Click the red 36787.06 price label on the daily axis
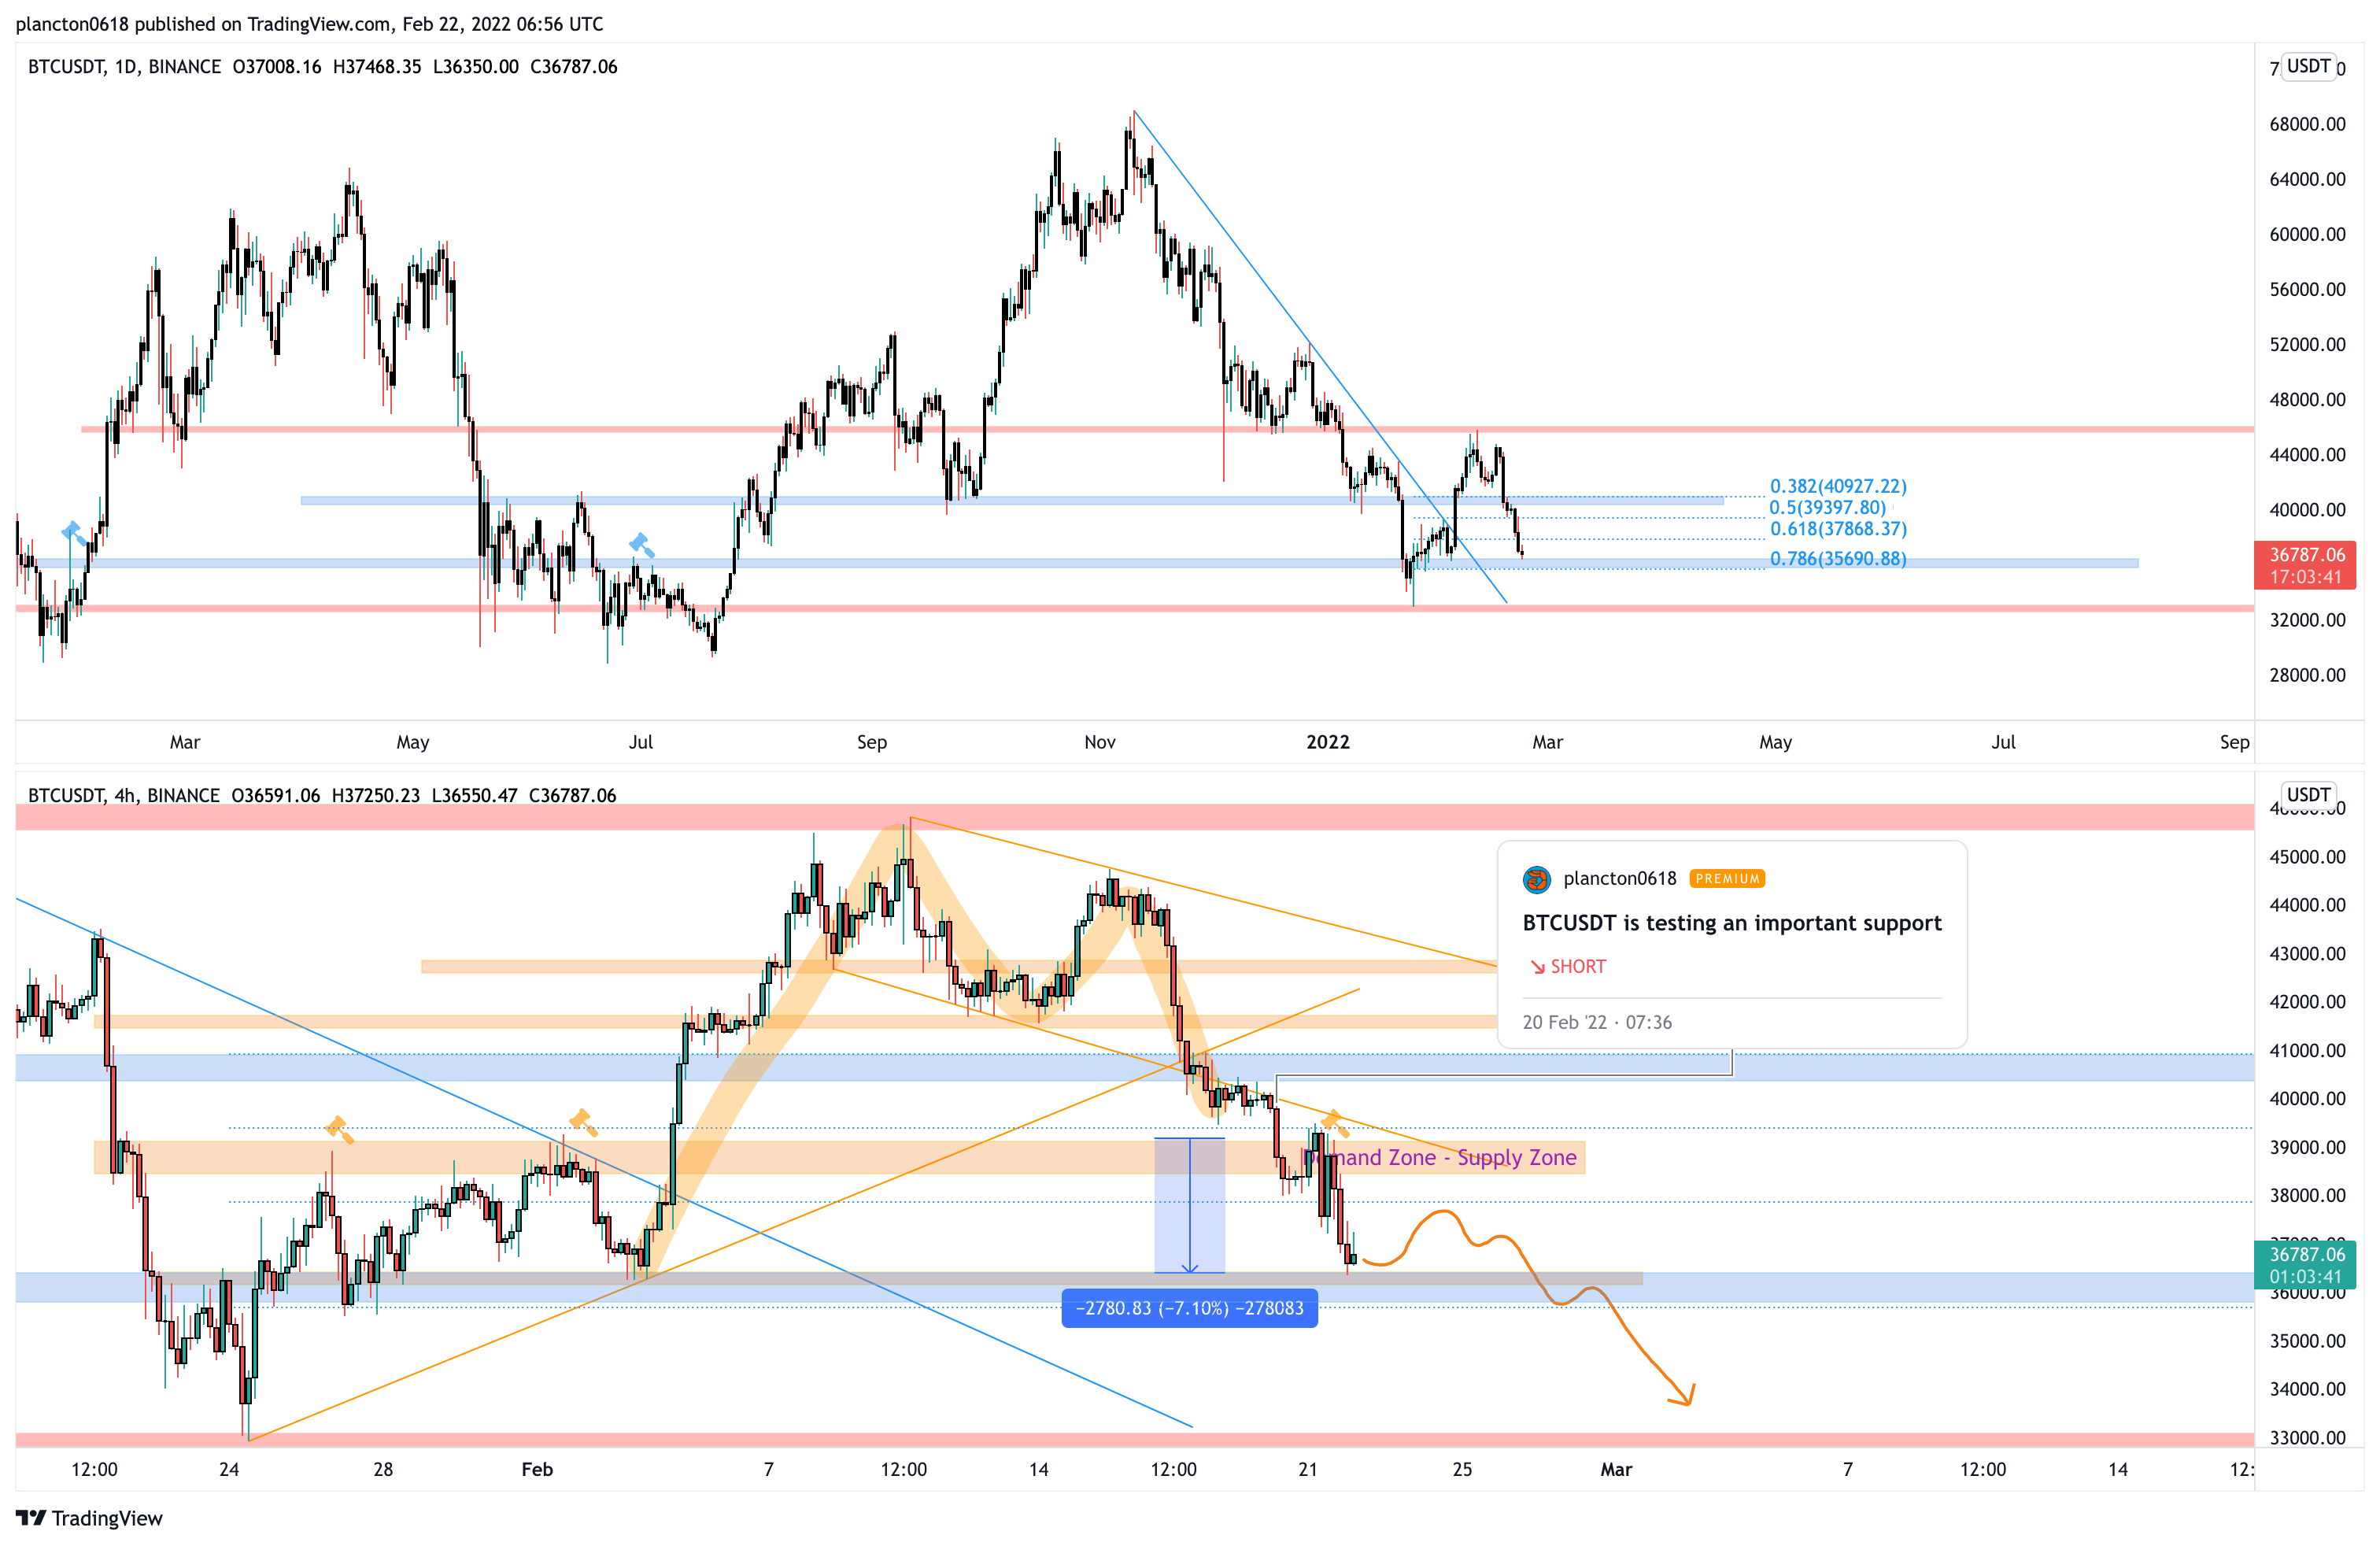This screenshot has width=2380, height=1546. (2305, 565)
